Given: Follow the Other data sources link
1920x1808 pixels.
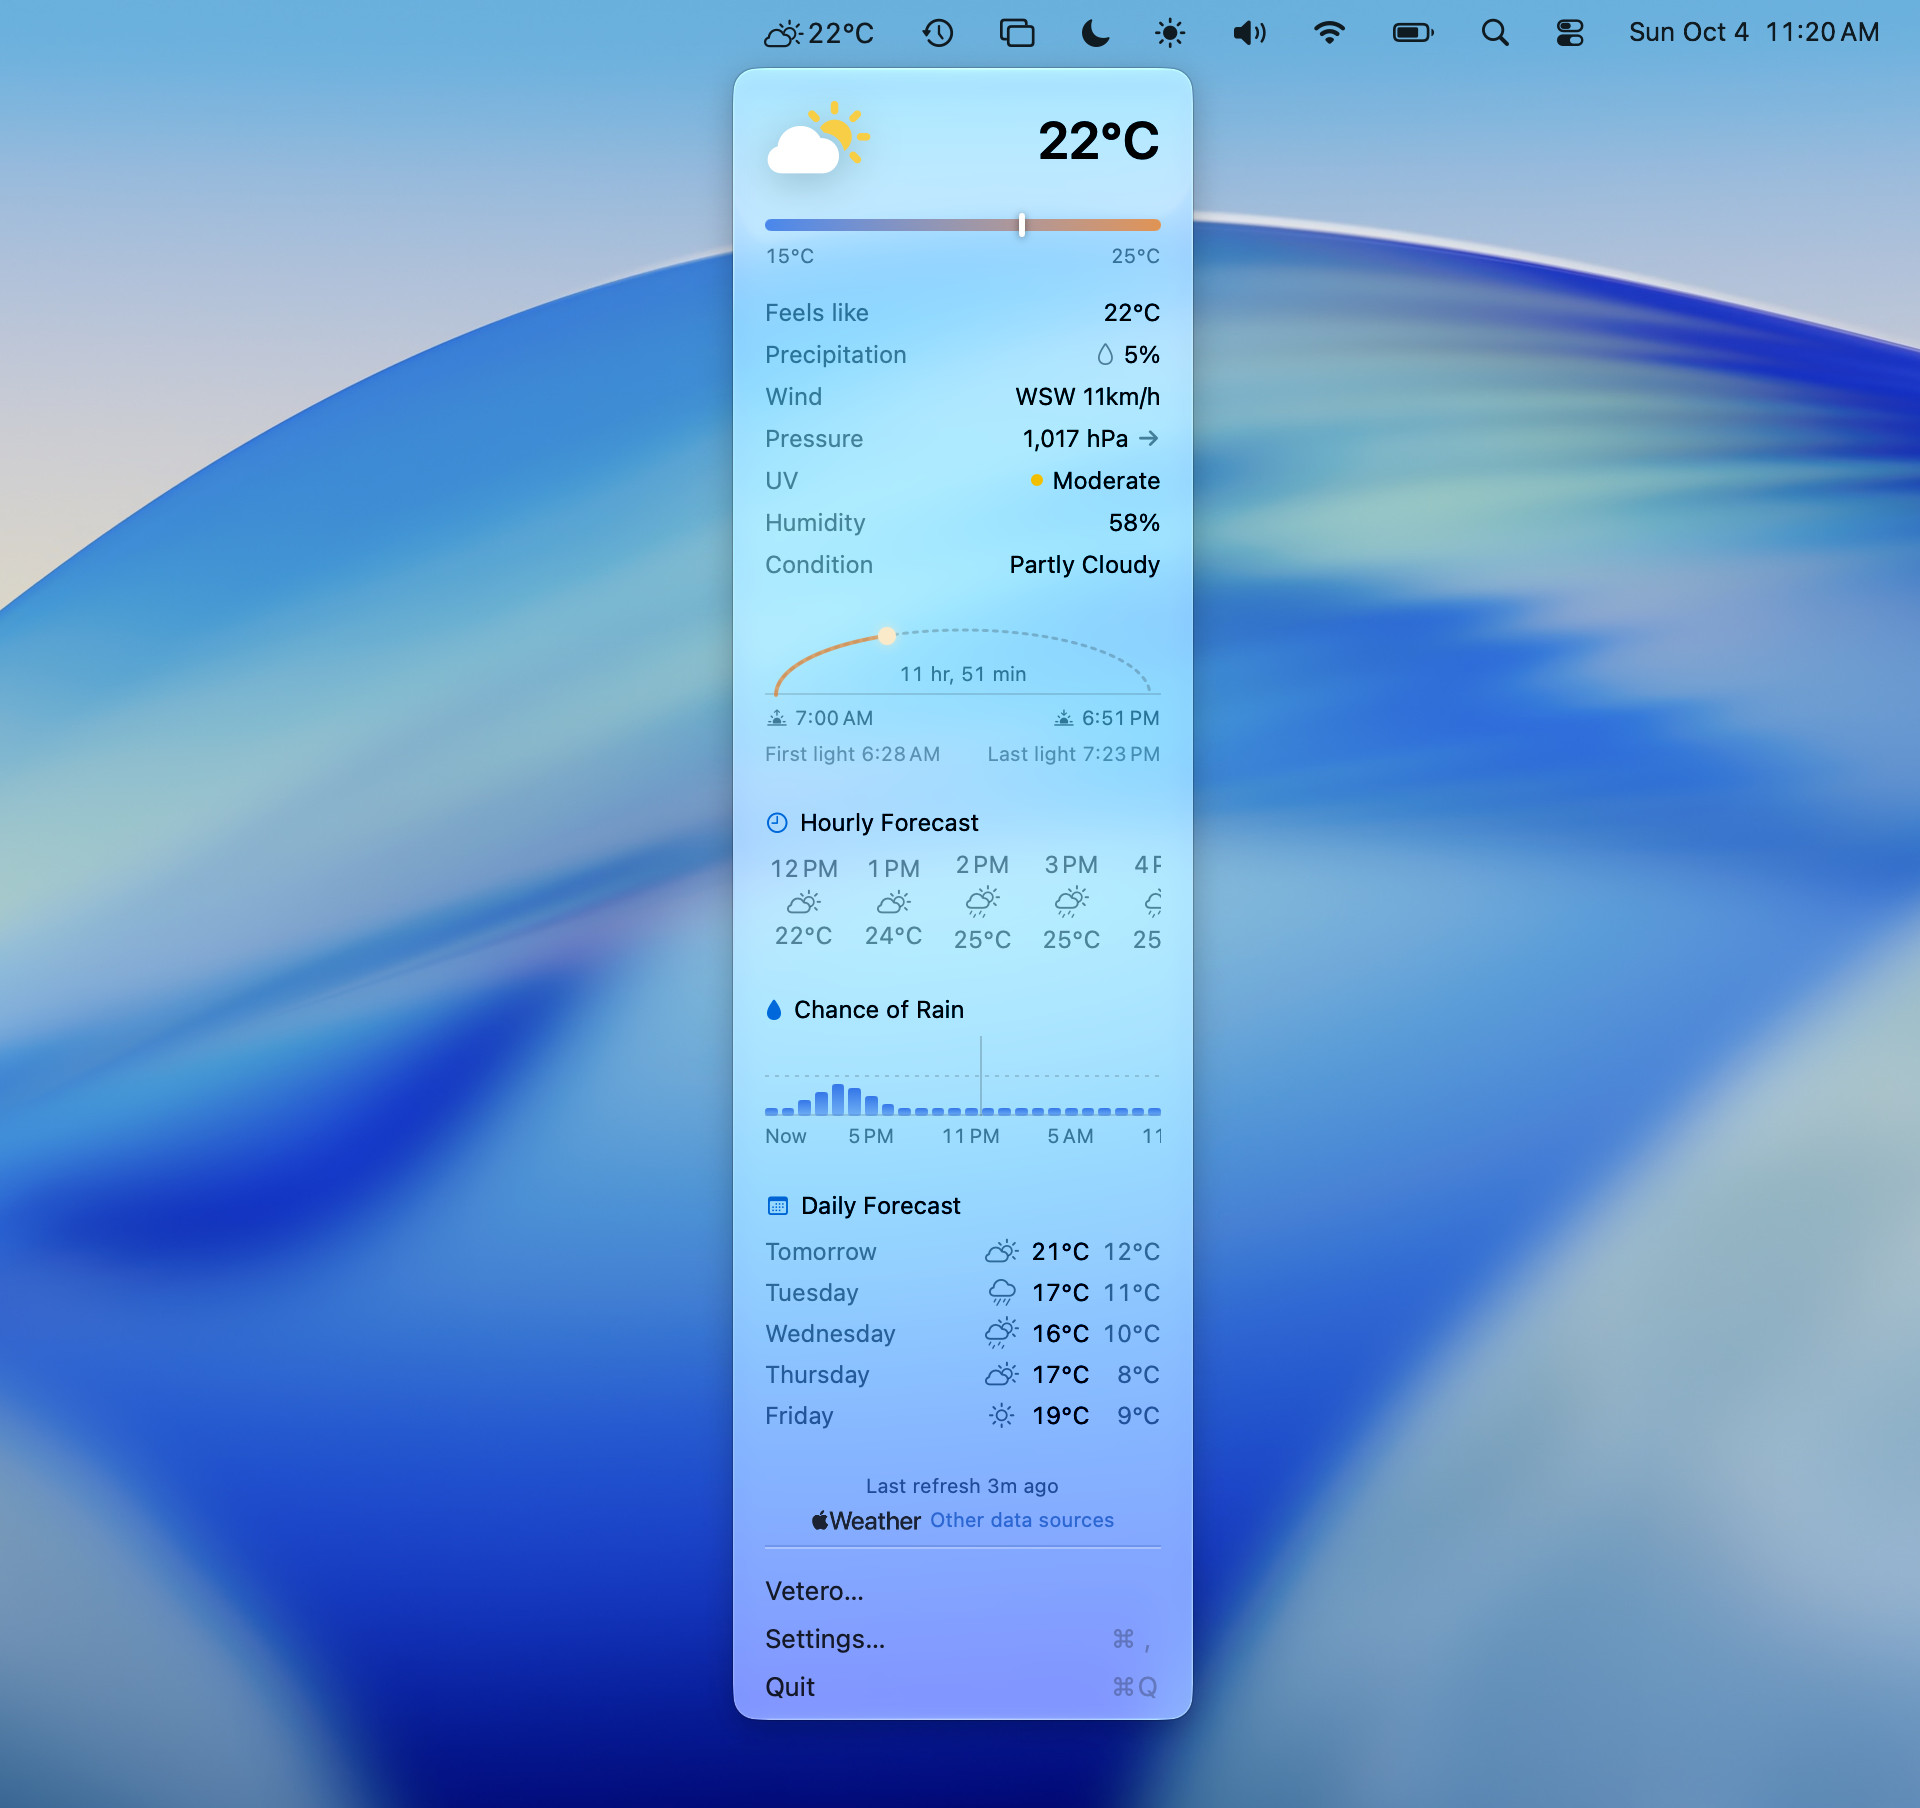Looking at the screenshot, I should [x=1022, y=1520].
